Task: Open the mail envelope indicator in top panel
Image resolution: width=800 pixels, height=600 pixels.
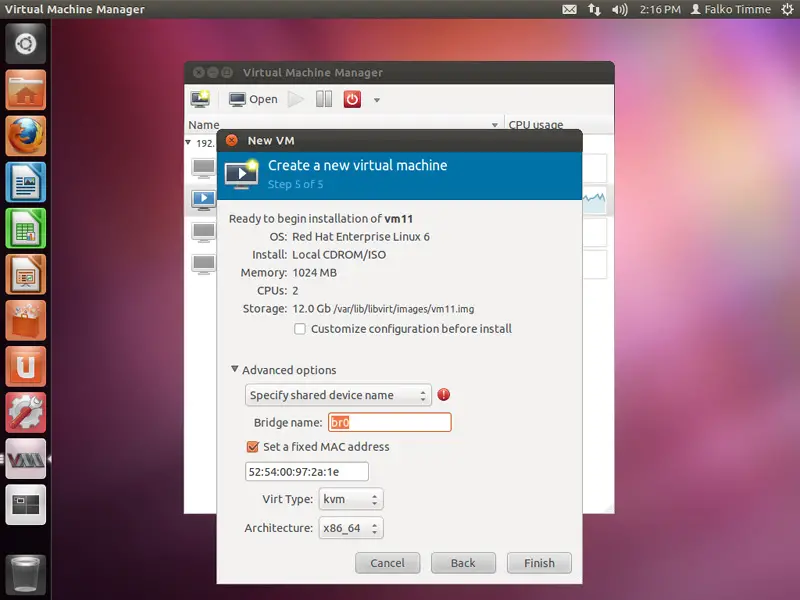Action: pyautogui.click(x=569, y=9)
